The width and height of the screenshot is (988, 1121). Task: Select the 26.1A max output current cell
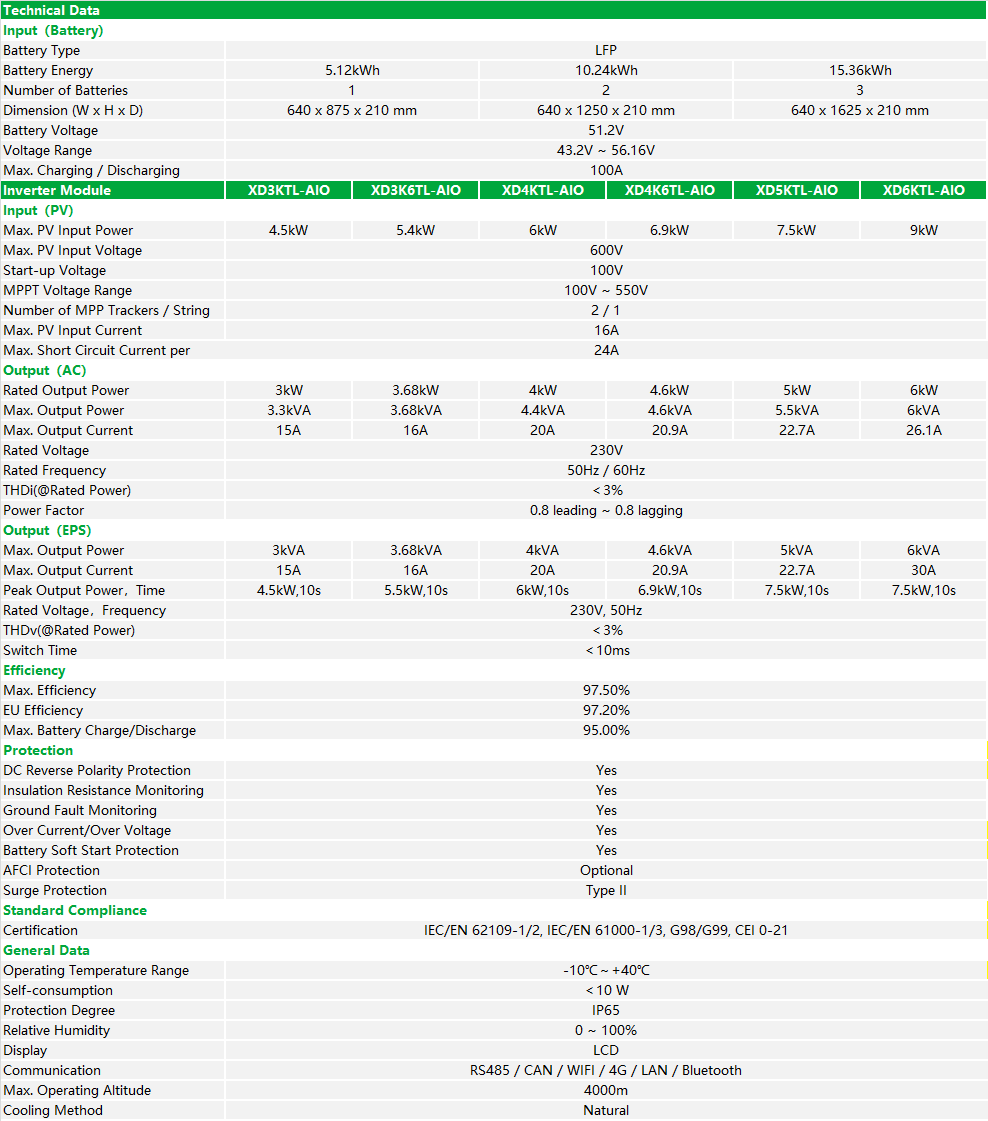(x=923, y=430)
